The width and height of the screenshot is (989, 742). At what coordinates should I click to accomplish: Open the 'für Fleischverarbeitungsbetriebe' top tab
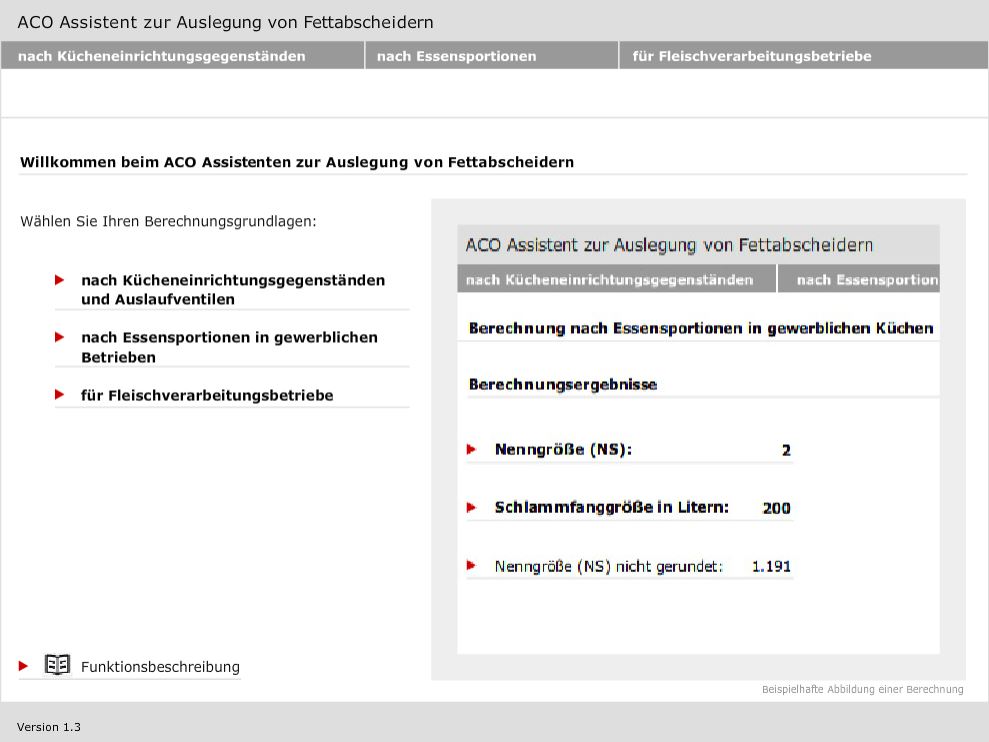(x=804, y=56)
